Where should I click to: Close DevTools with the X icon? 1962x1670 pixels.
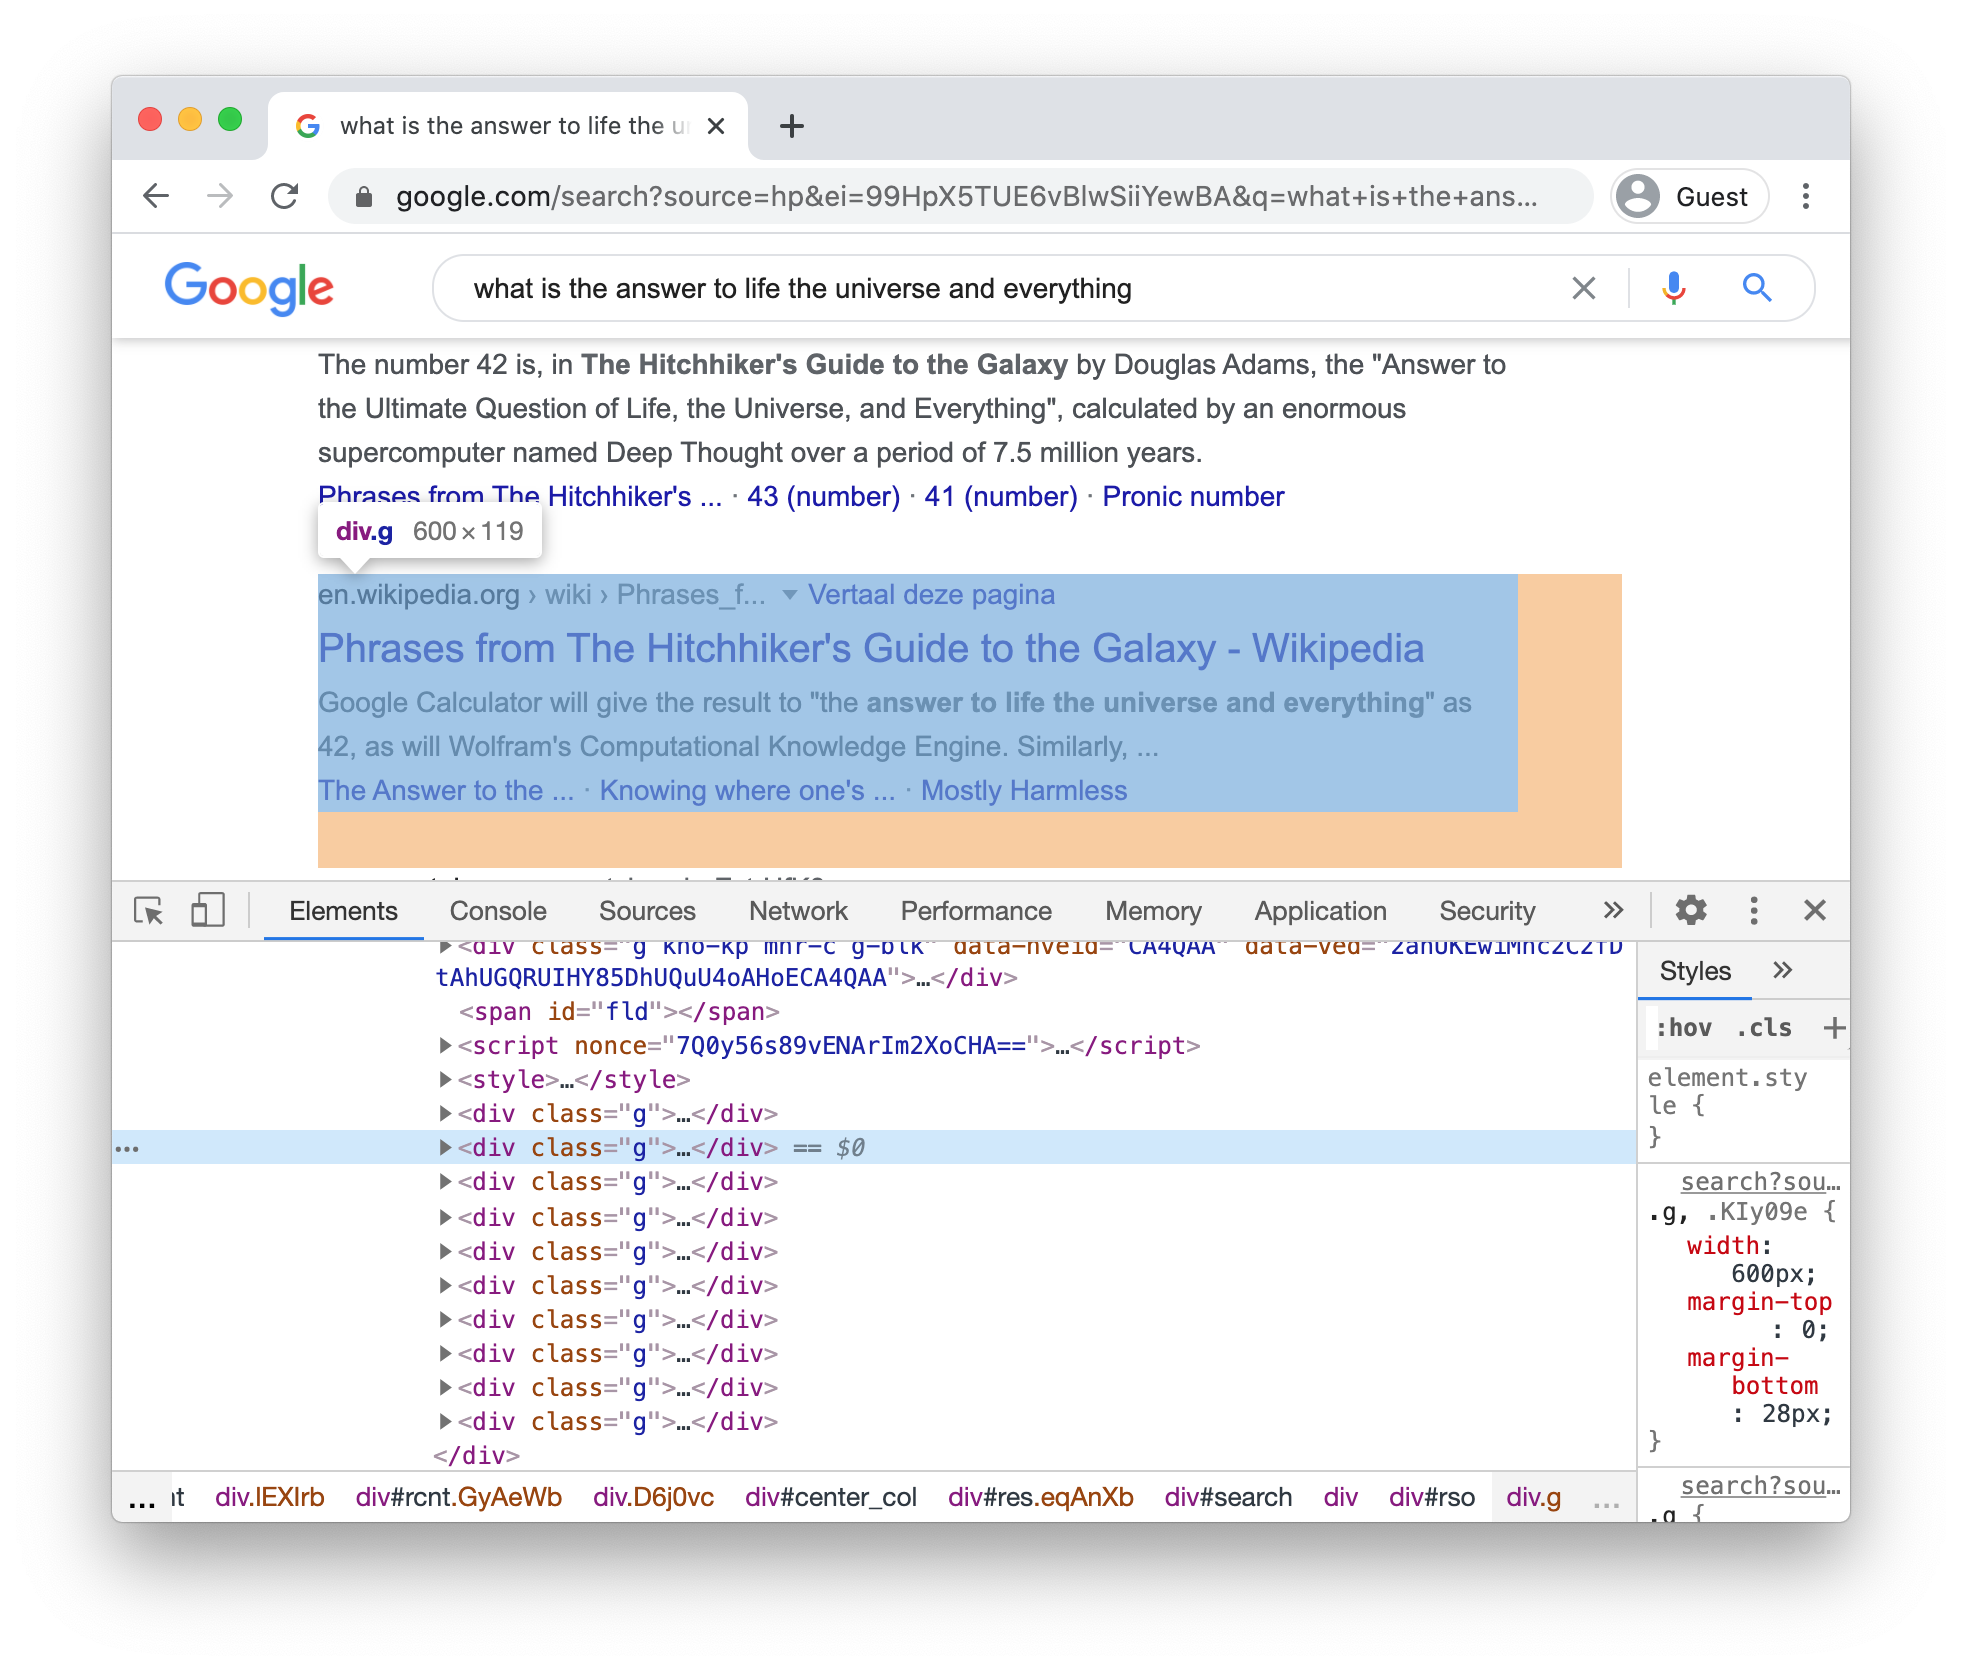click(1815, 910)
